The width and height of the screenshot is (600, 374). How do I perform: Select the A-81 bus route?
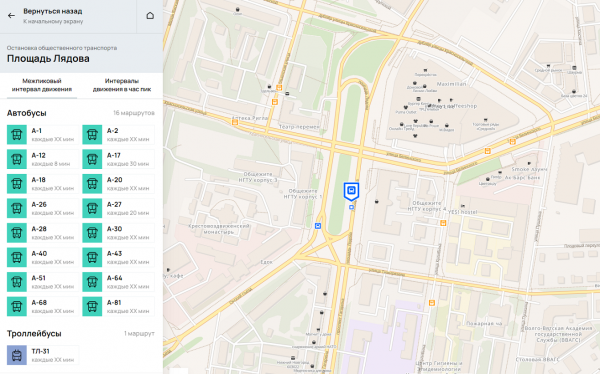coord(119,306)
